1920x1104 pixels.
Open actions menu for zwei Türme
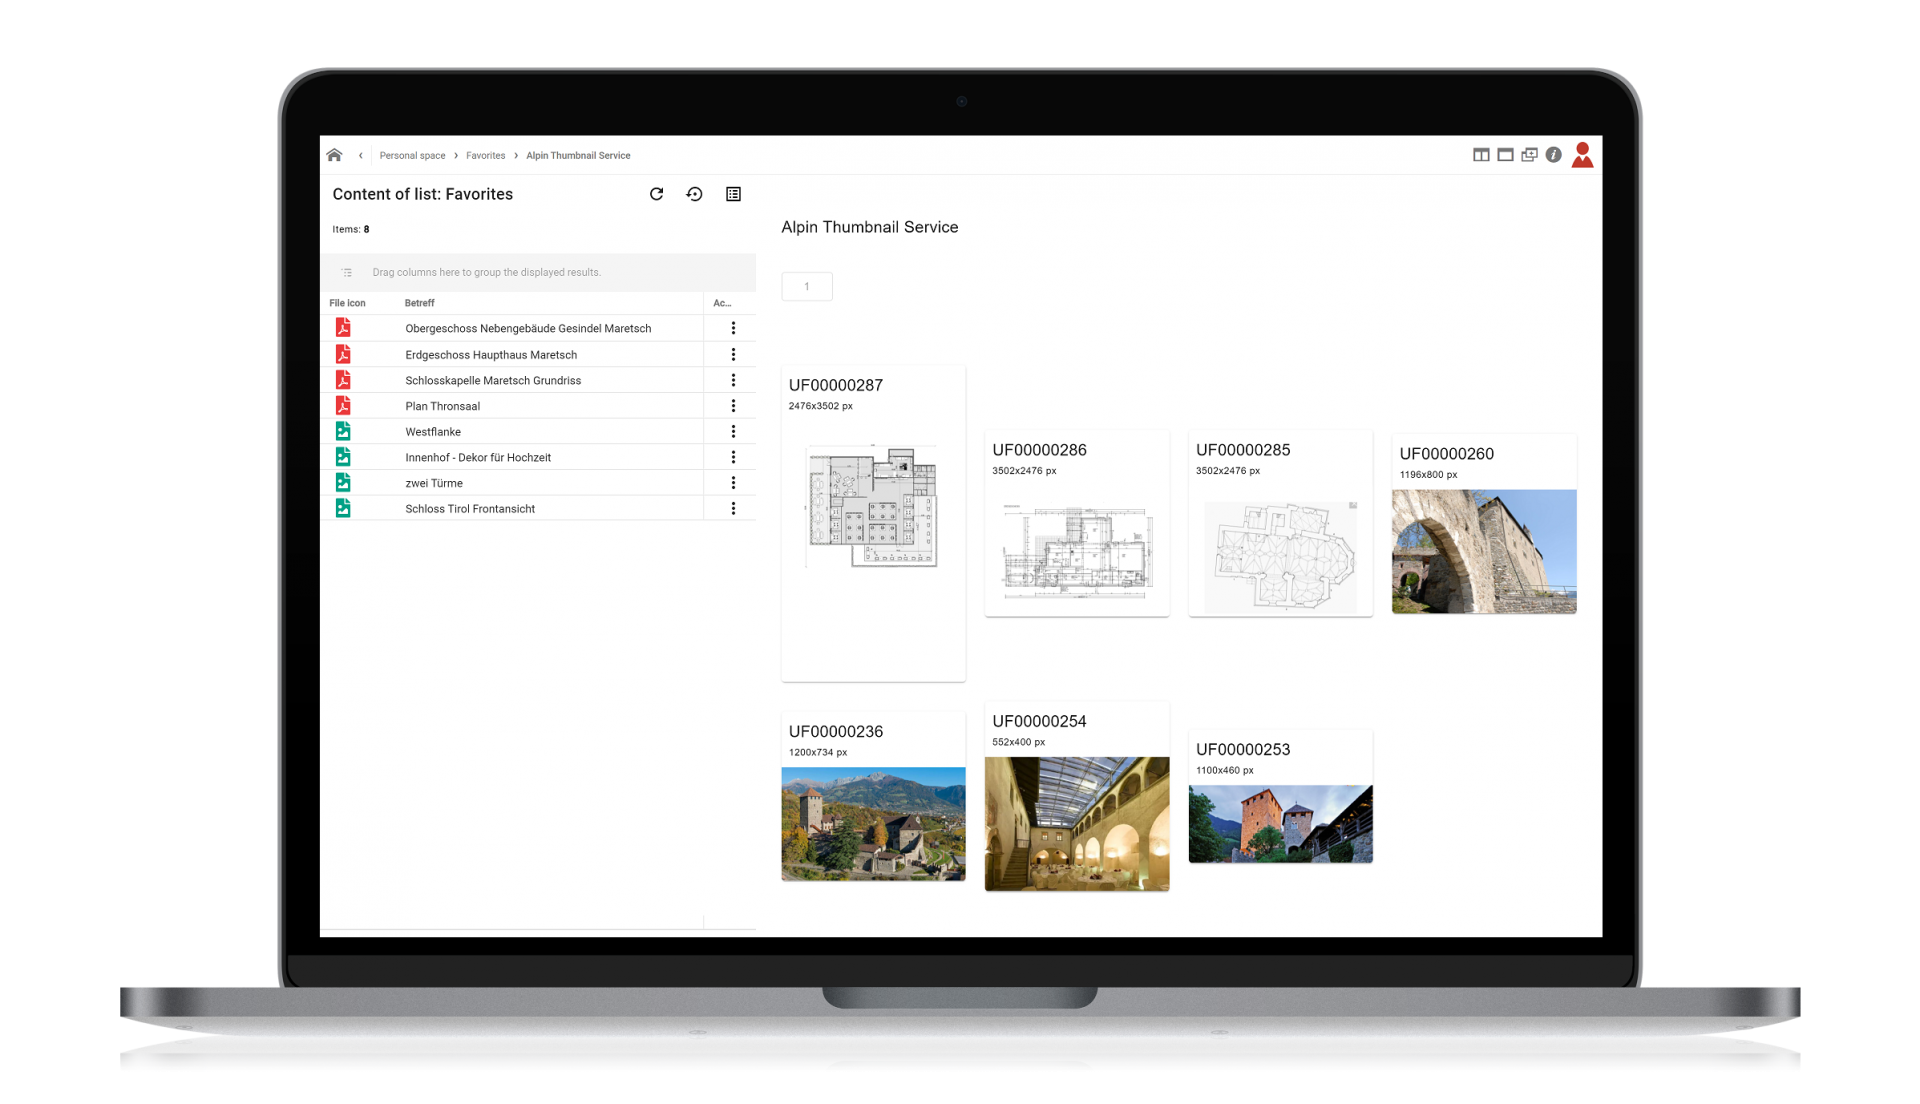click(x=733, y=483)
